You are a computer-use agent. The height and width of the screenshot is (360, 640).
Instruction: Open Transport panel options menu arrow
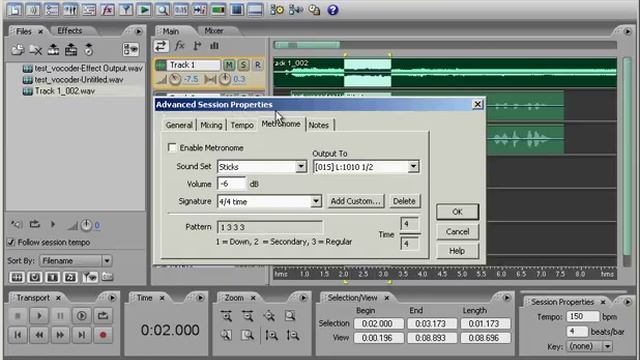[x=112, y=298]
